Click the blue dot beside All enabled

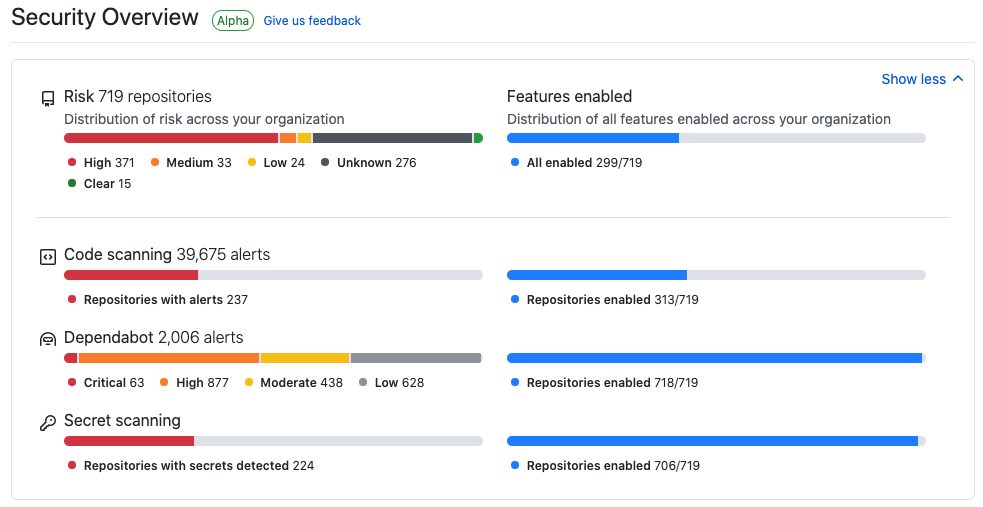click(x=515, y=163)
